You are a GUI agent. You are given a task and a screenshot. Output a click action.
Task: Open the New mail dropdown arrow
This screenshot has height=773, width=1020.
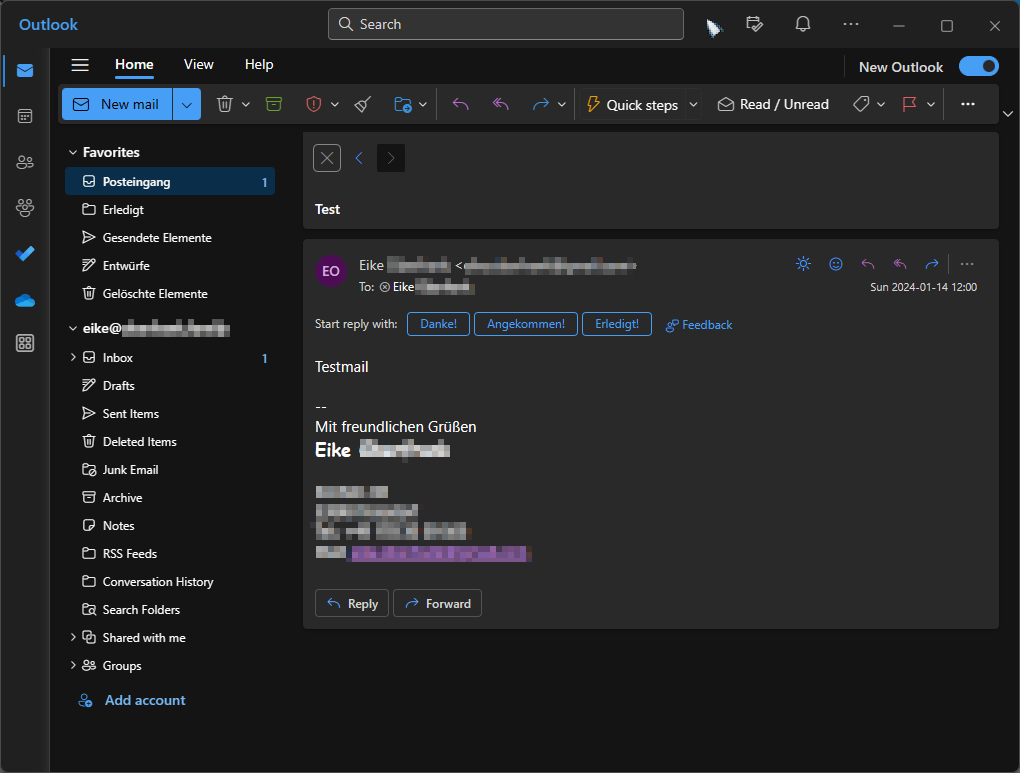(x=187, y=105)
